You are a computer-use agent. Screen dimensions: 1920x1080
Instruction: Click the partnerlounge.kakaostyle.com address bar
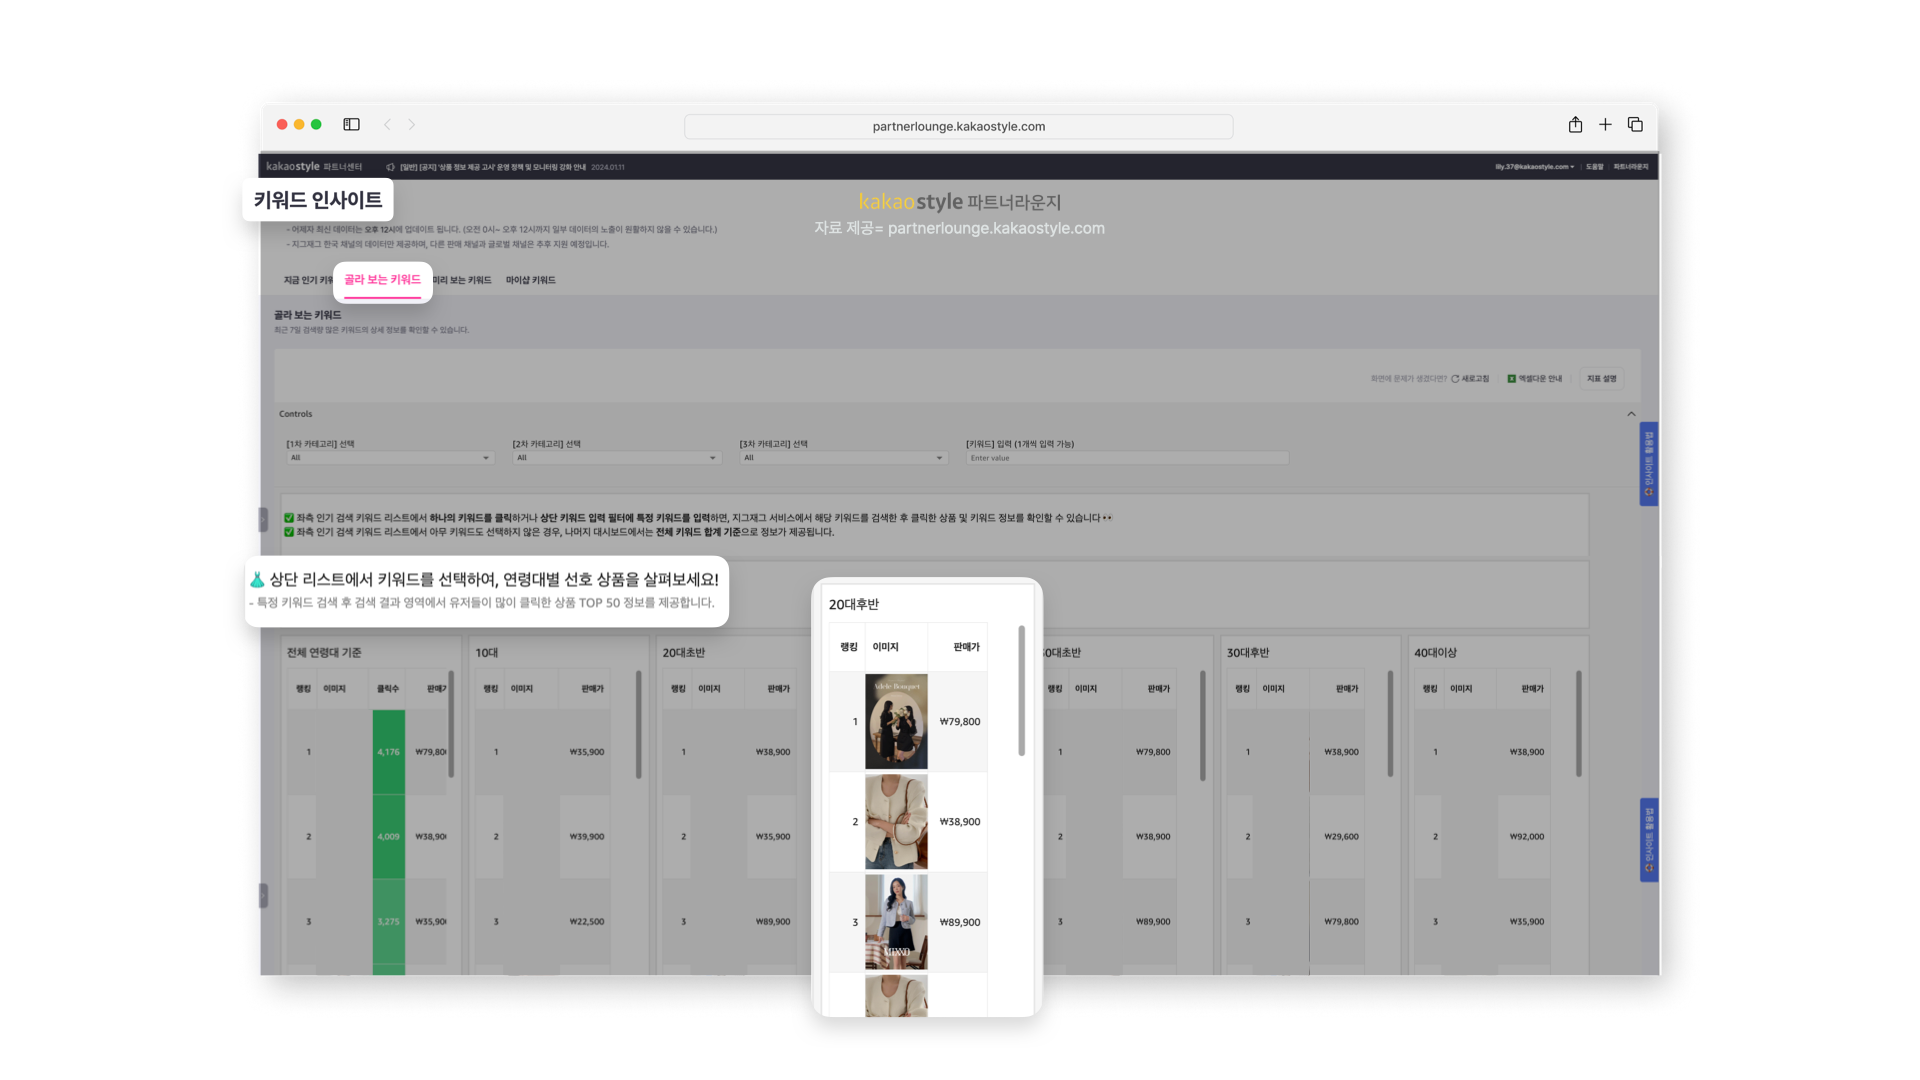pyautogui.click(x=958, y=126)
